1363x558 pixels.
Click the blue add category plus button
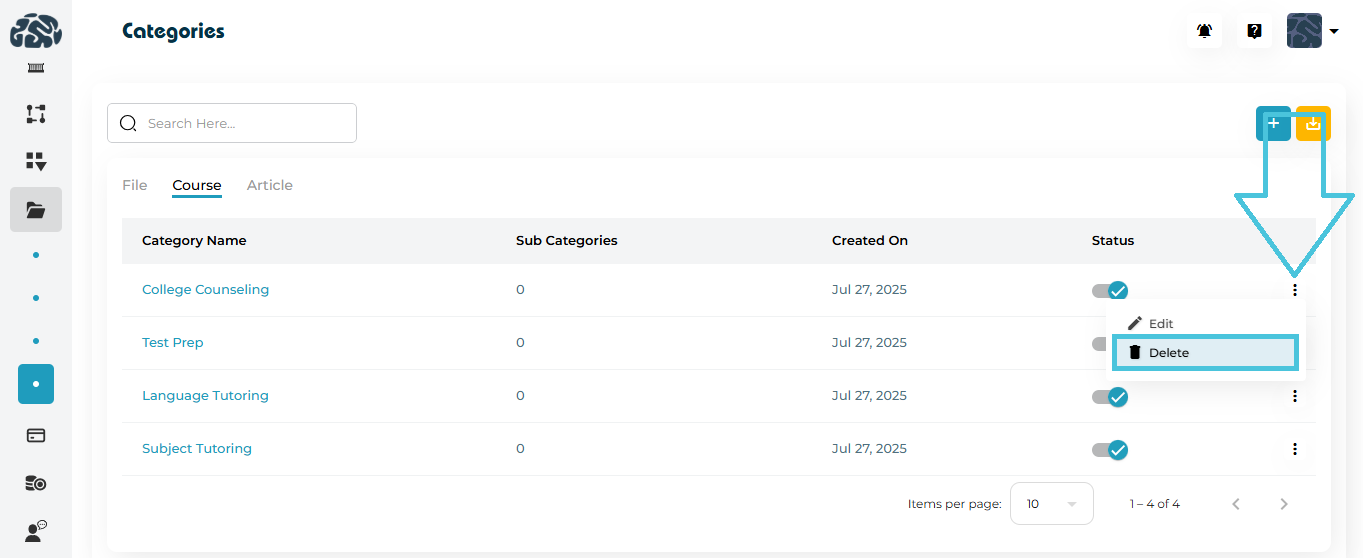[1273, 123]
